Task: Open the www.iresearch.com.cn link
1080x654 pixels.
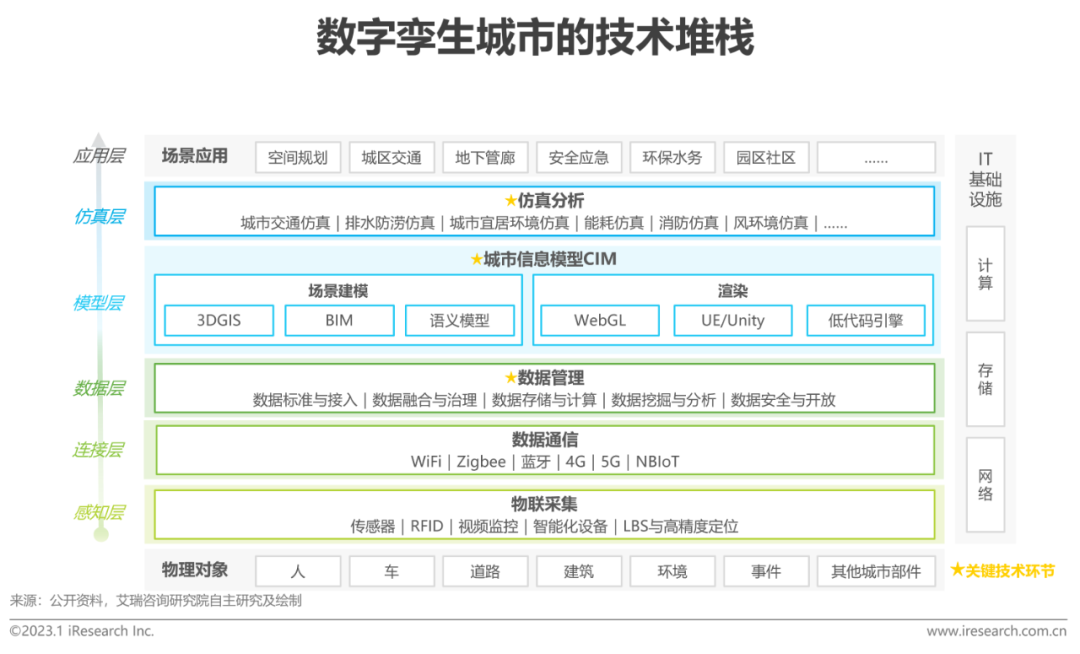Action: tap(996, 631)
